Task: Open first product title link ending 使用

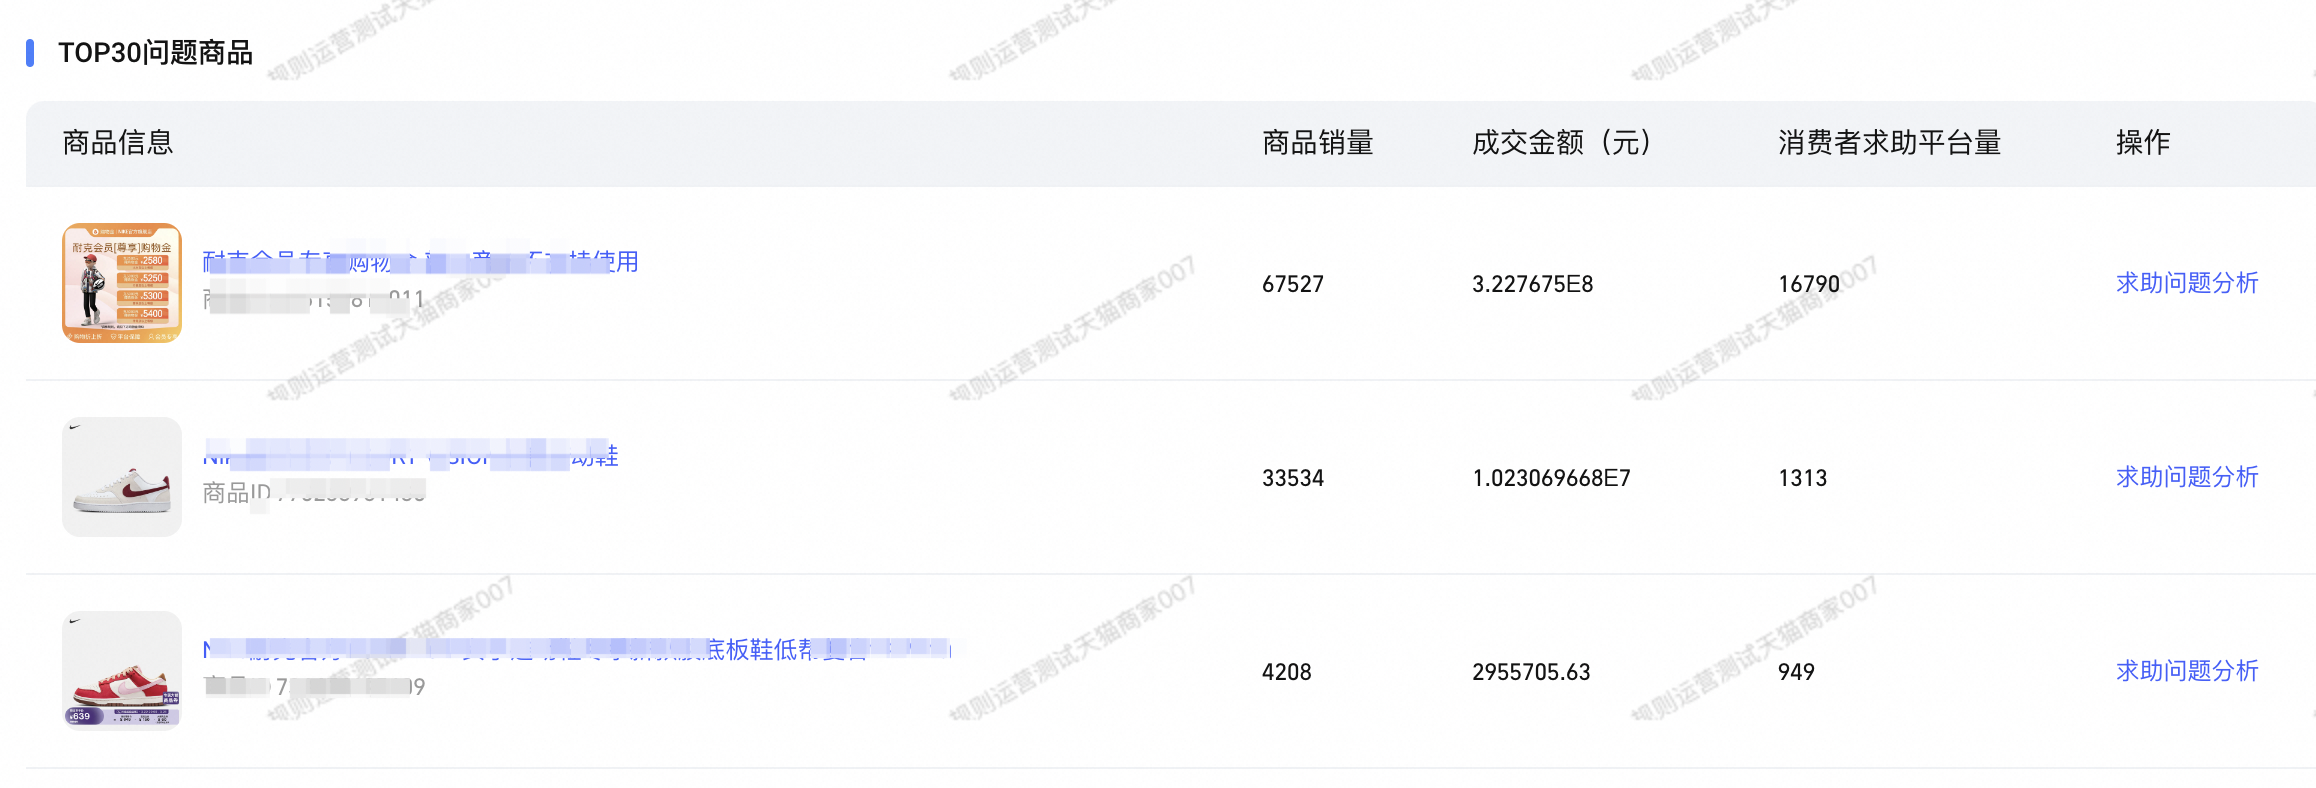Action: [x=420, y=262]
